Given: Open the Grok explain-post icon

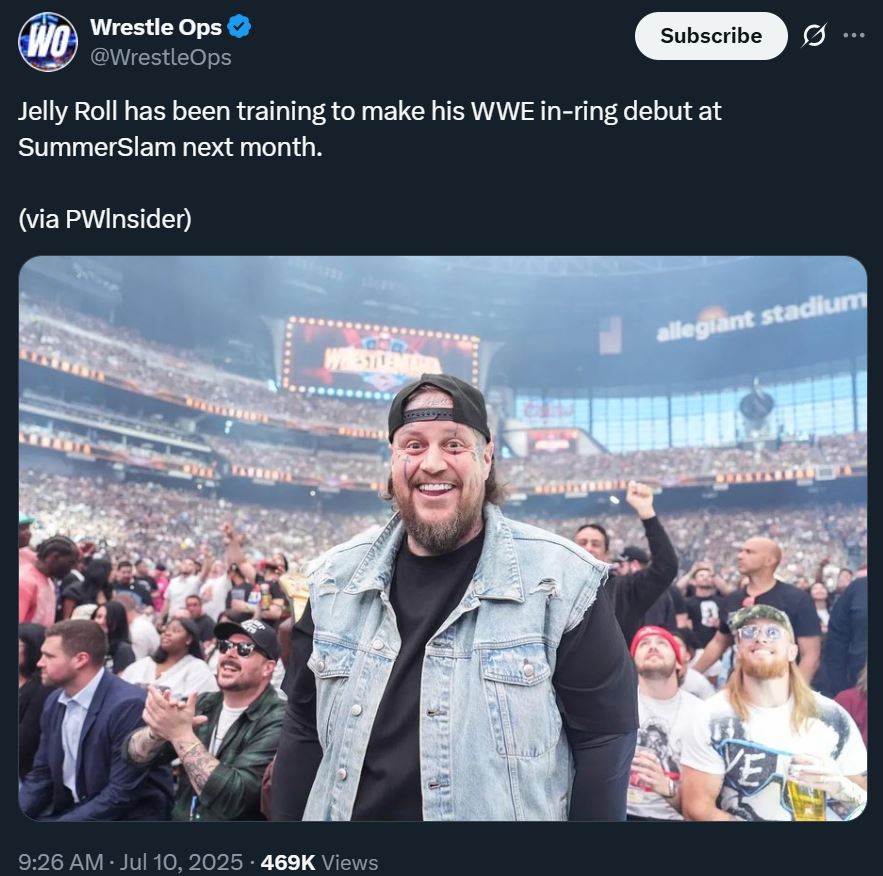Looking at the screenshot, I should tap(814, 36).
